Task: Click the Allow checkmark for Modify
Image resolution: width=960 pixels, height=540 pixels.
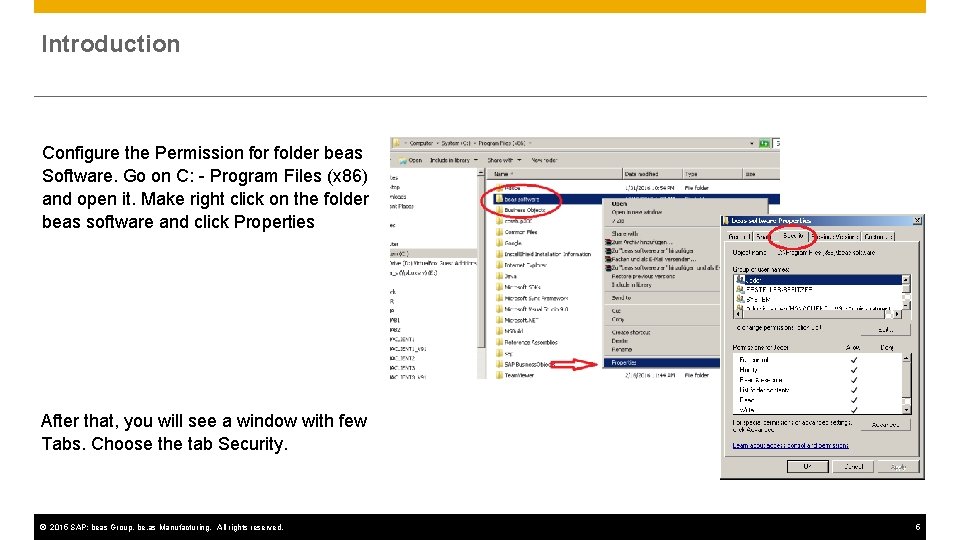Action: click(853, 370)
